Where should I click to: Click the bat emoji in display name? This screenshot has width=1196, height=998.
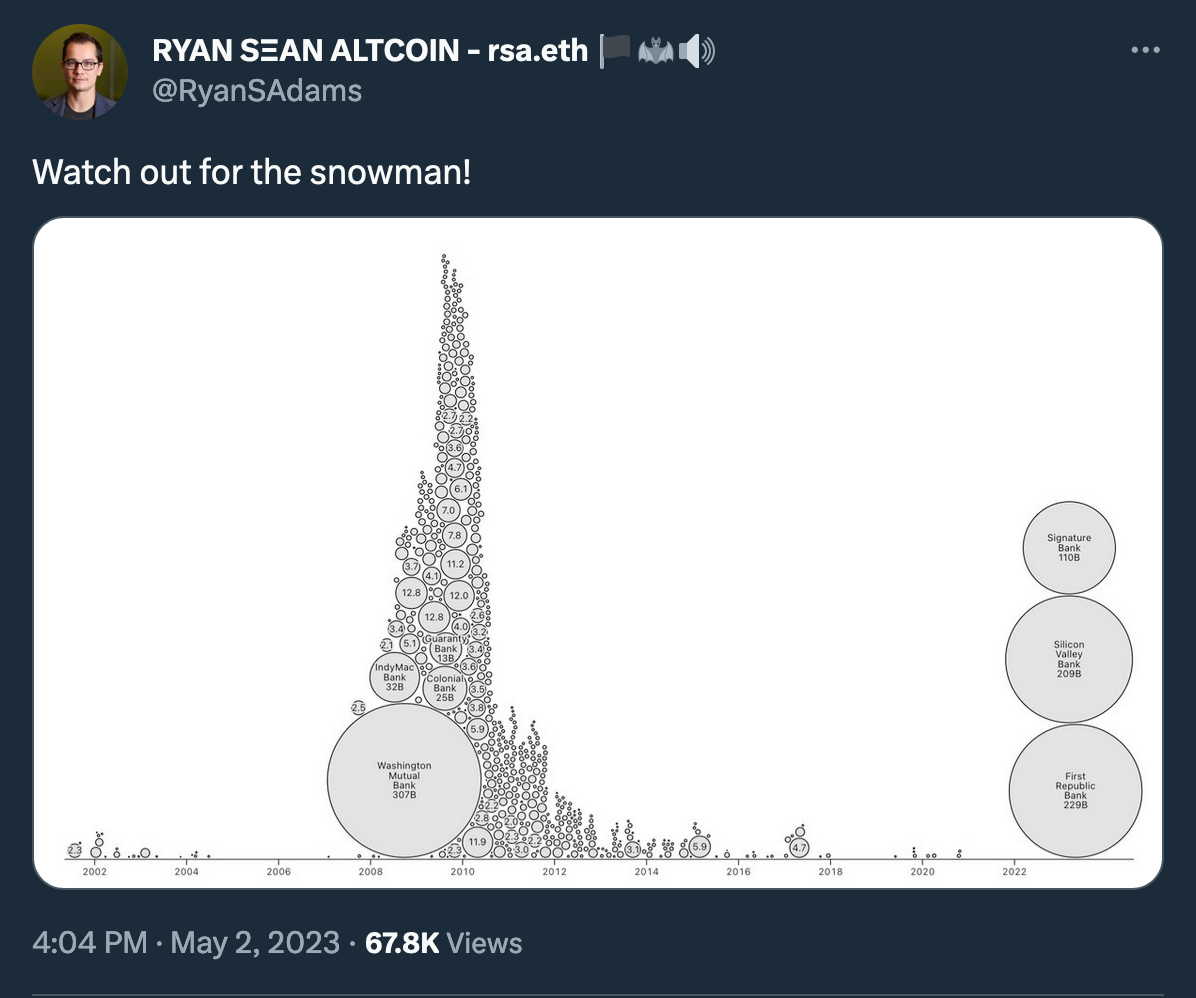click(x=655, y=51)
